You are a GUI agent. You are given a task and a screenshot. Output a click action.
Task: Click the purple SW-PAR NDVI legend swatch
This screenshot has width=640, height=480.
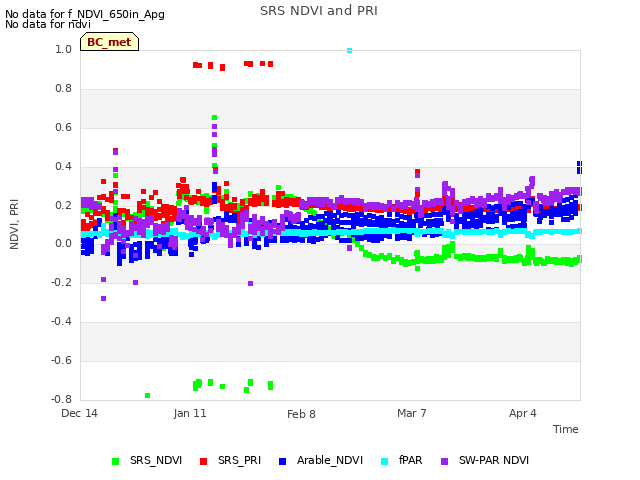click(445, 461)
